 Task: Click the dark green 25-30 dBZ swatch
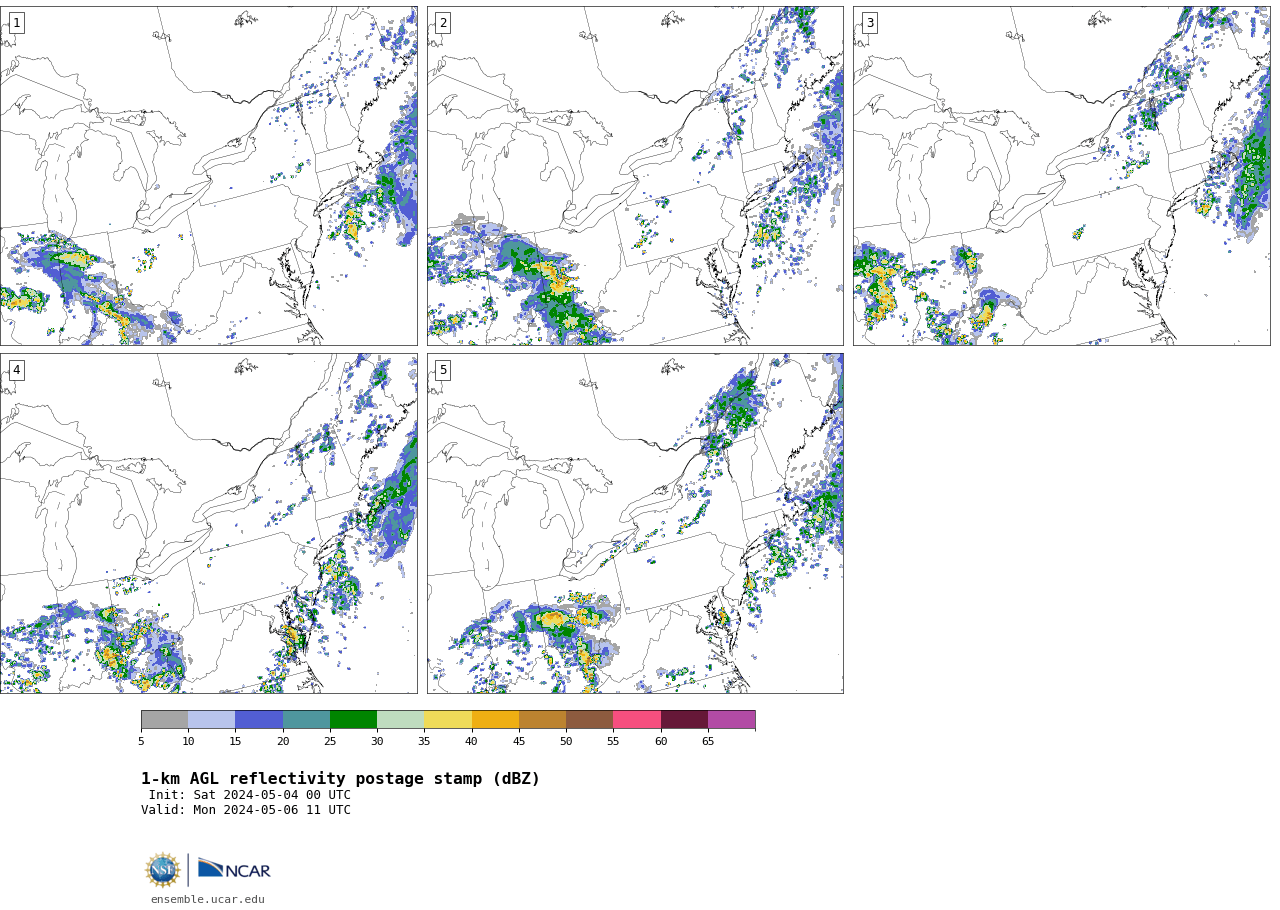point(353,720)
